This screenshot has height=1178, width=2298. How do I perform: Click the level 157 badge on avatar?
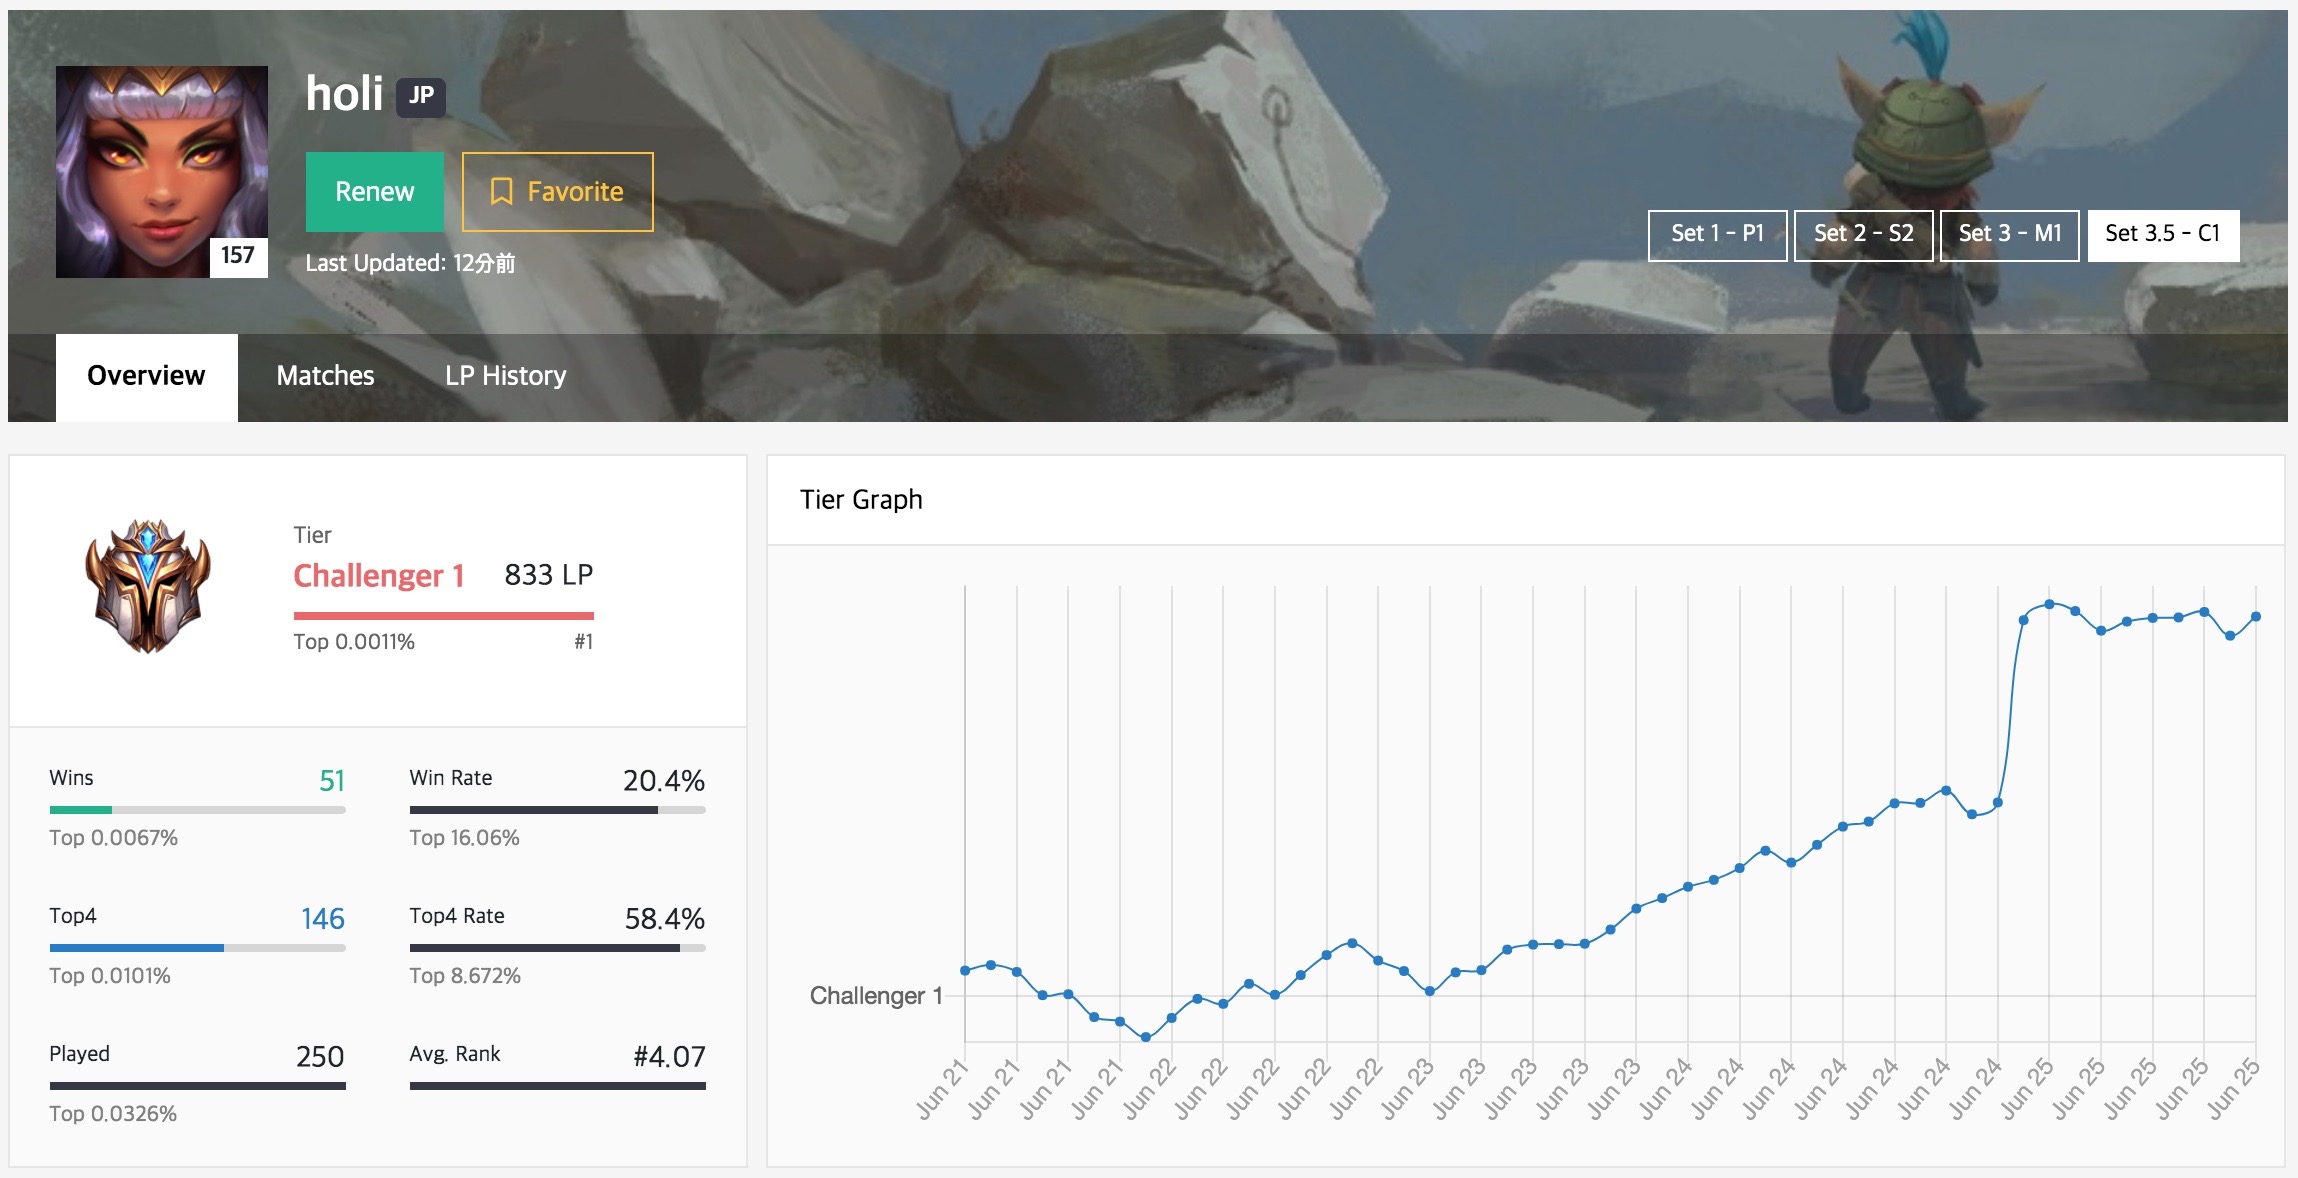[238, 256]
